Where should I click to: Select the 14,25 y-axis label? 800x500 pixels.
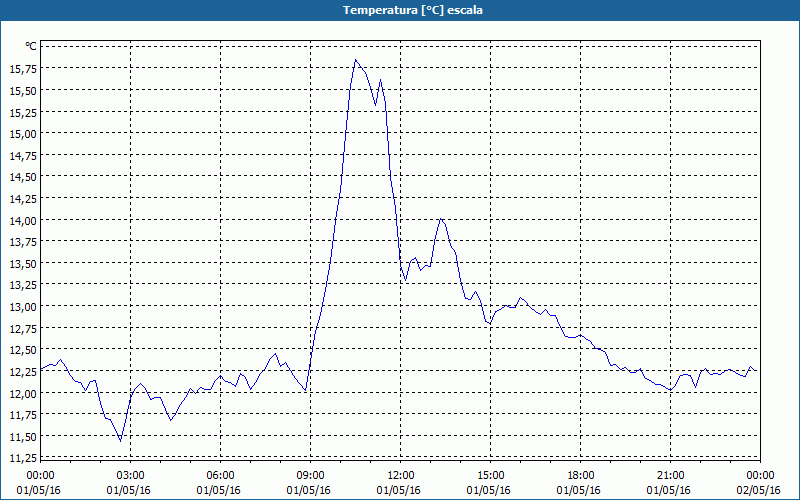click(22, 198)
